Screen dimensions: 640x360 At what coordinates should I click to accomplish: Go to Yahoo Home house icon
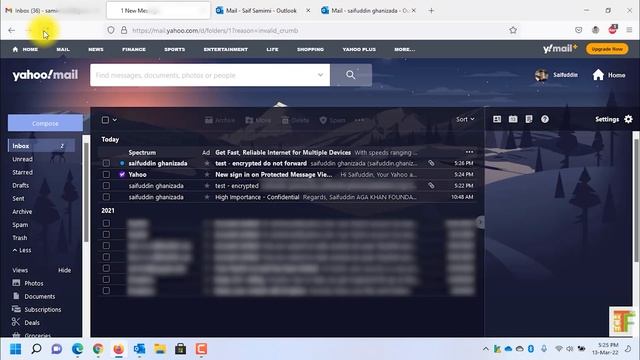pos(598,75)
